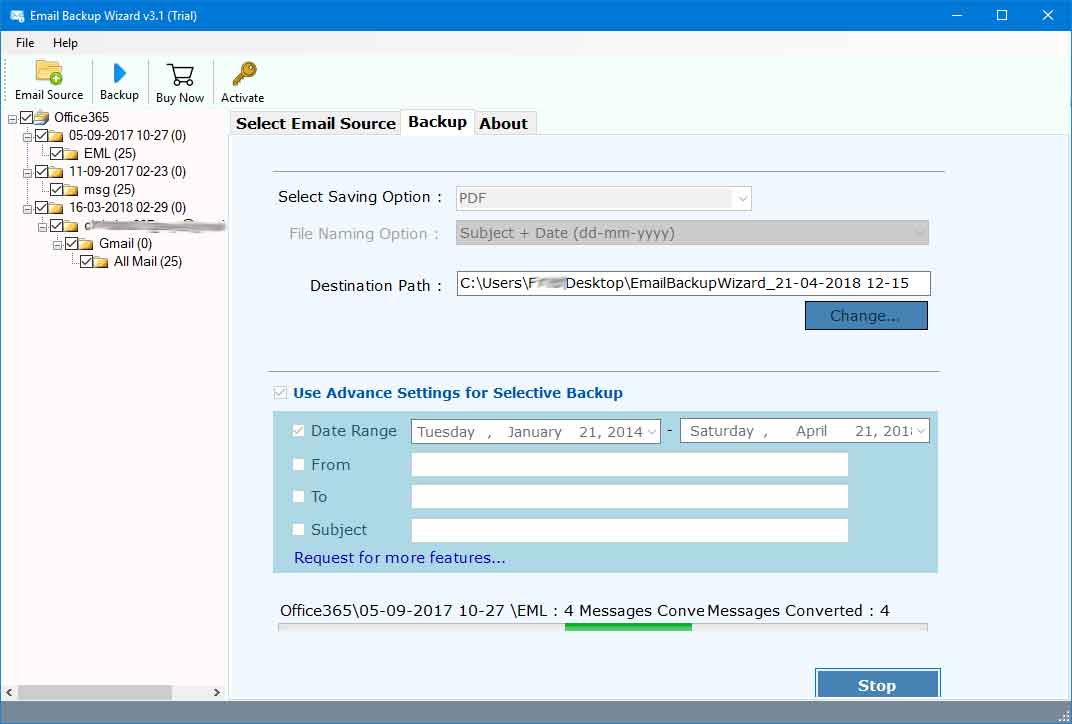The width and height of the screenshot is (1072, 724).
Task: Click folder icon next to Gmail (0)
Action: tap(86, 244)
